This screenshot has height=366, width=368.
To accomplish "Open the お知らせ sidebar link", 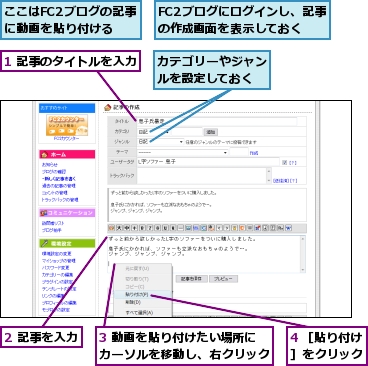I will [x=50, y=165].
